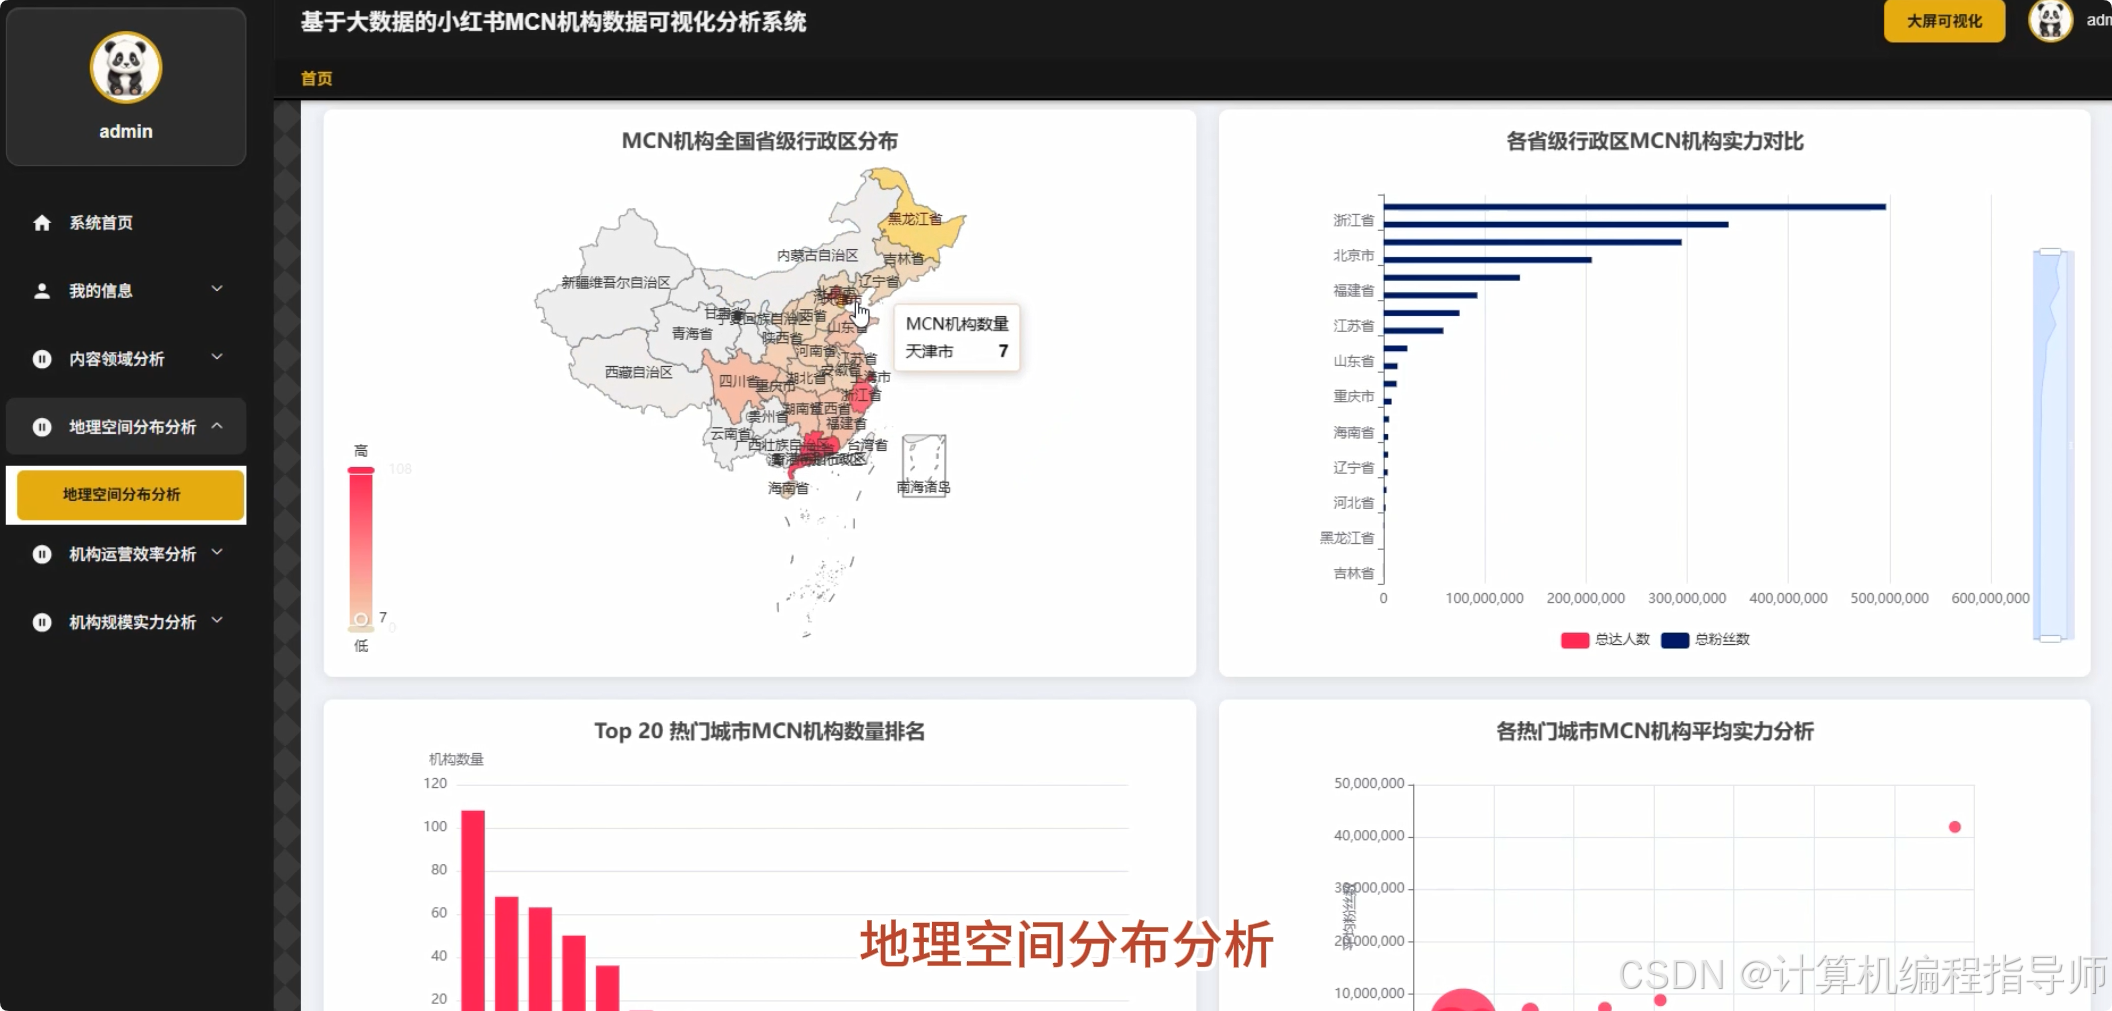Expand the chevron next to 机构规模实力分析
This screenshot has height=1011, width=2112.
(217, 620)
